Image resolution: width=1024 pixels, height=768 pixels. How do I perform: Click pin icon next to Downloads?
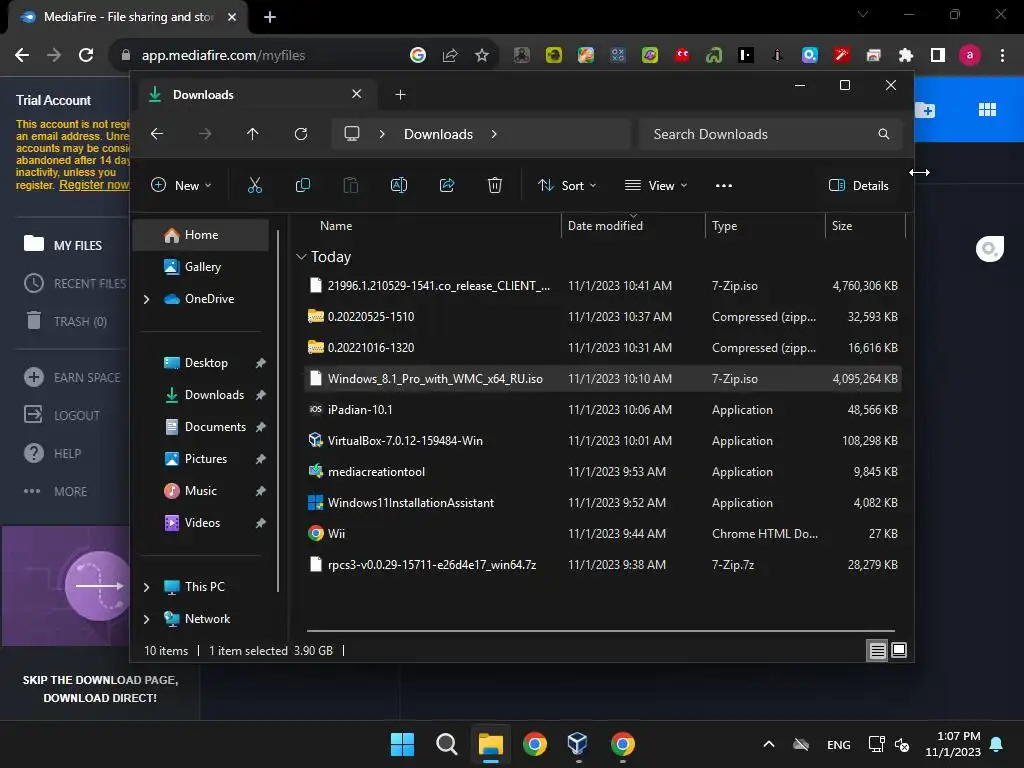(x=261, y=395)
